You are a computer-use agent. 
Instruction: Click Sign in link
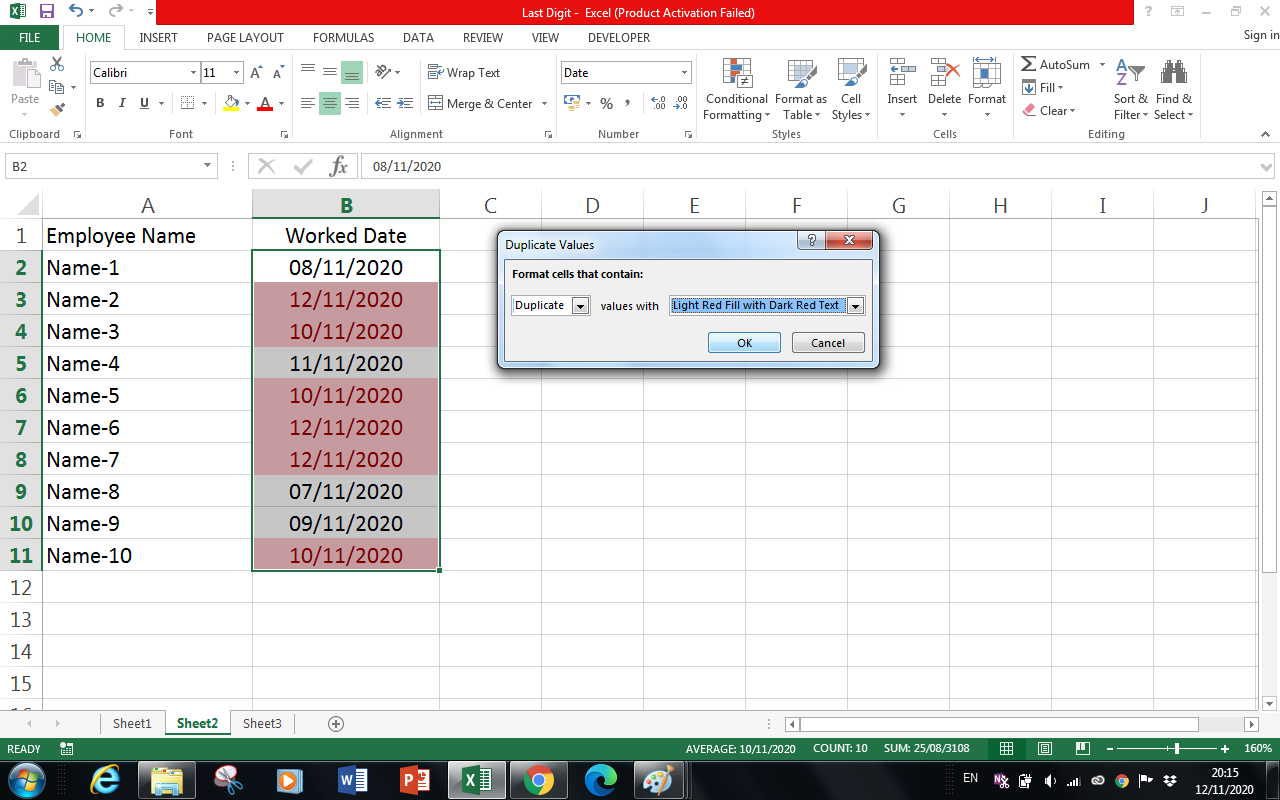1261,35
